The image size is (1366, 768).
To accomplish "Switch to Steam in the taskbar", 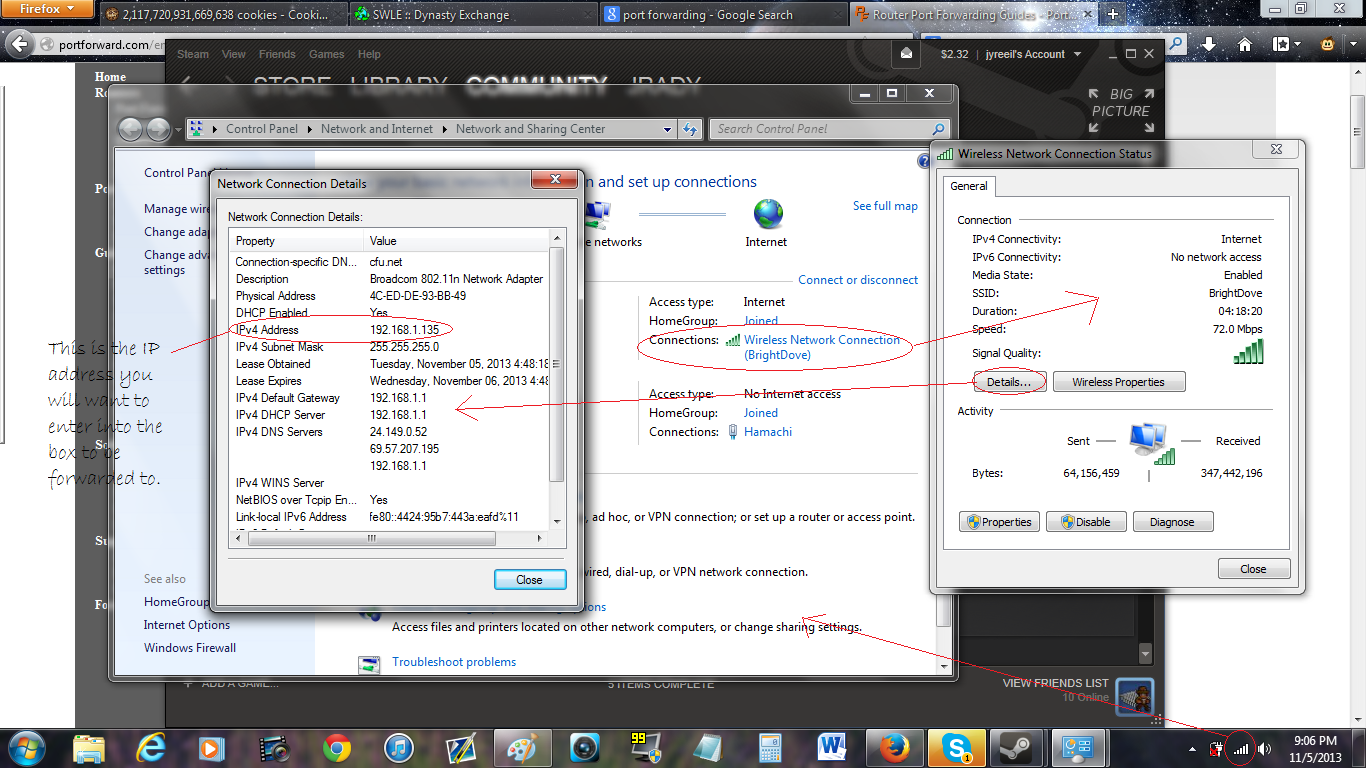I will [1019, 747].
